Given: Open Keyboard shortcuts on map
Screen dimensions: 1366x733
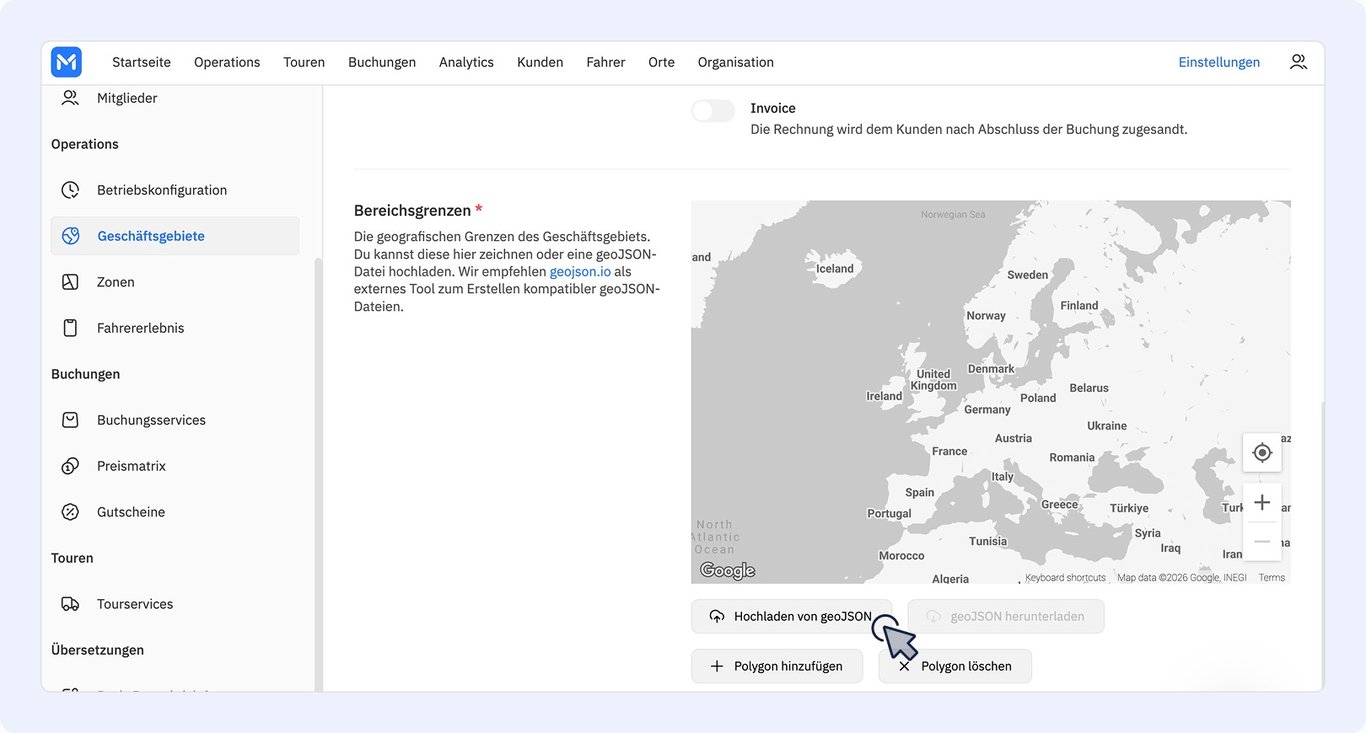Looking at the screenshot, I should click(x=1065, y=577).
